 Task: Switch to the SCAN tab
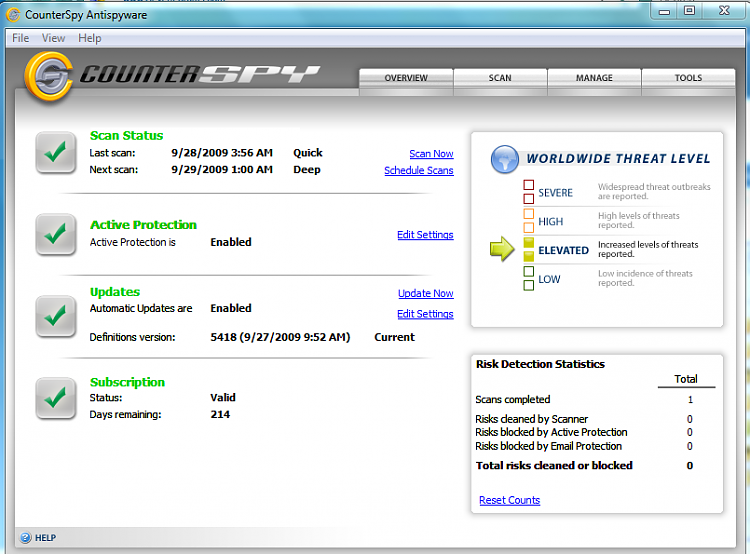(500, 78)
